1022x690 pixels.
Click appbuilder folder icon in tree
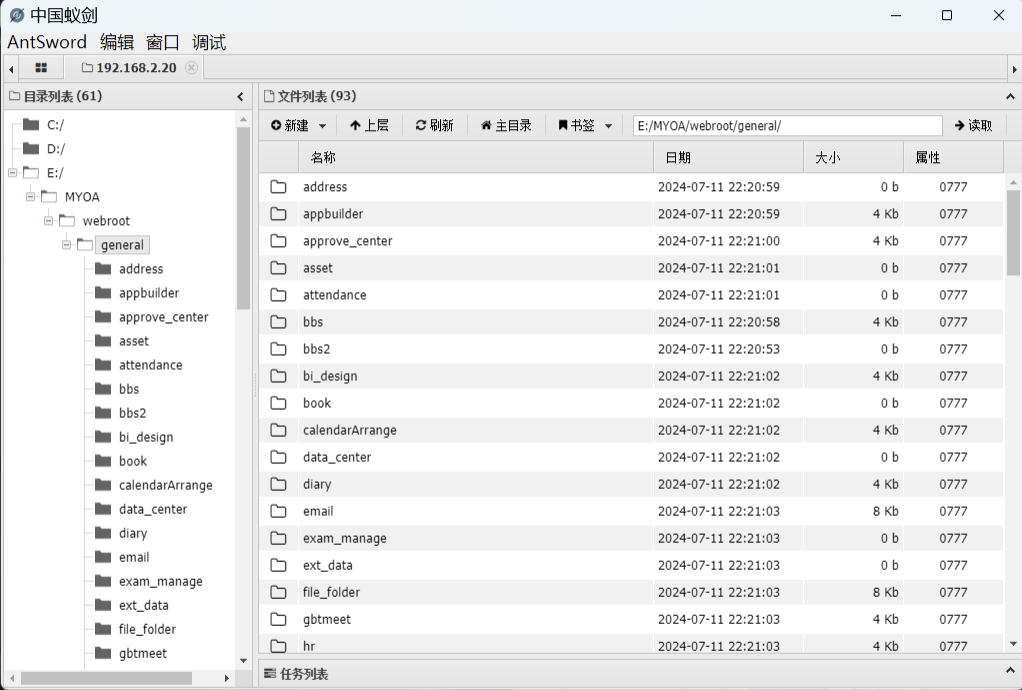point(103,293)
